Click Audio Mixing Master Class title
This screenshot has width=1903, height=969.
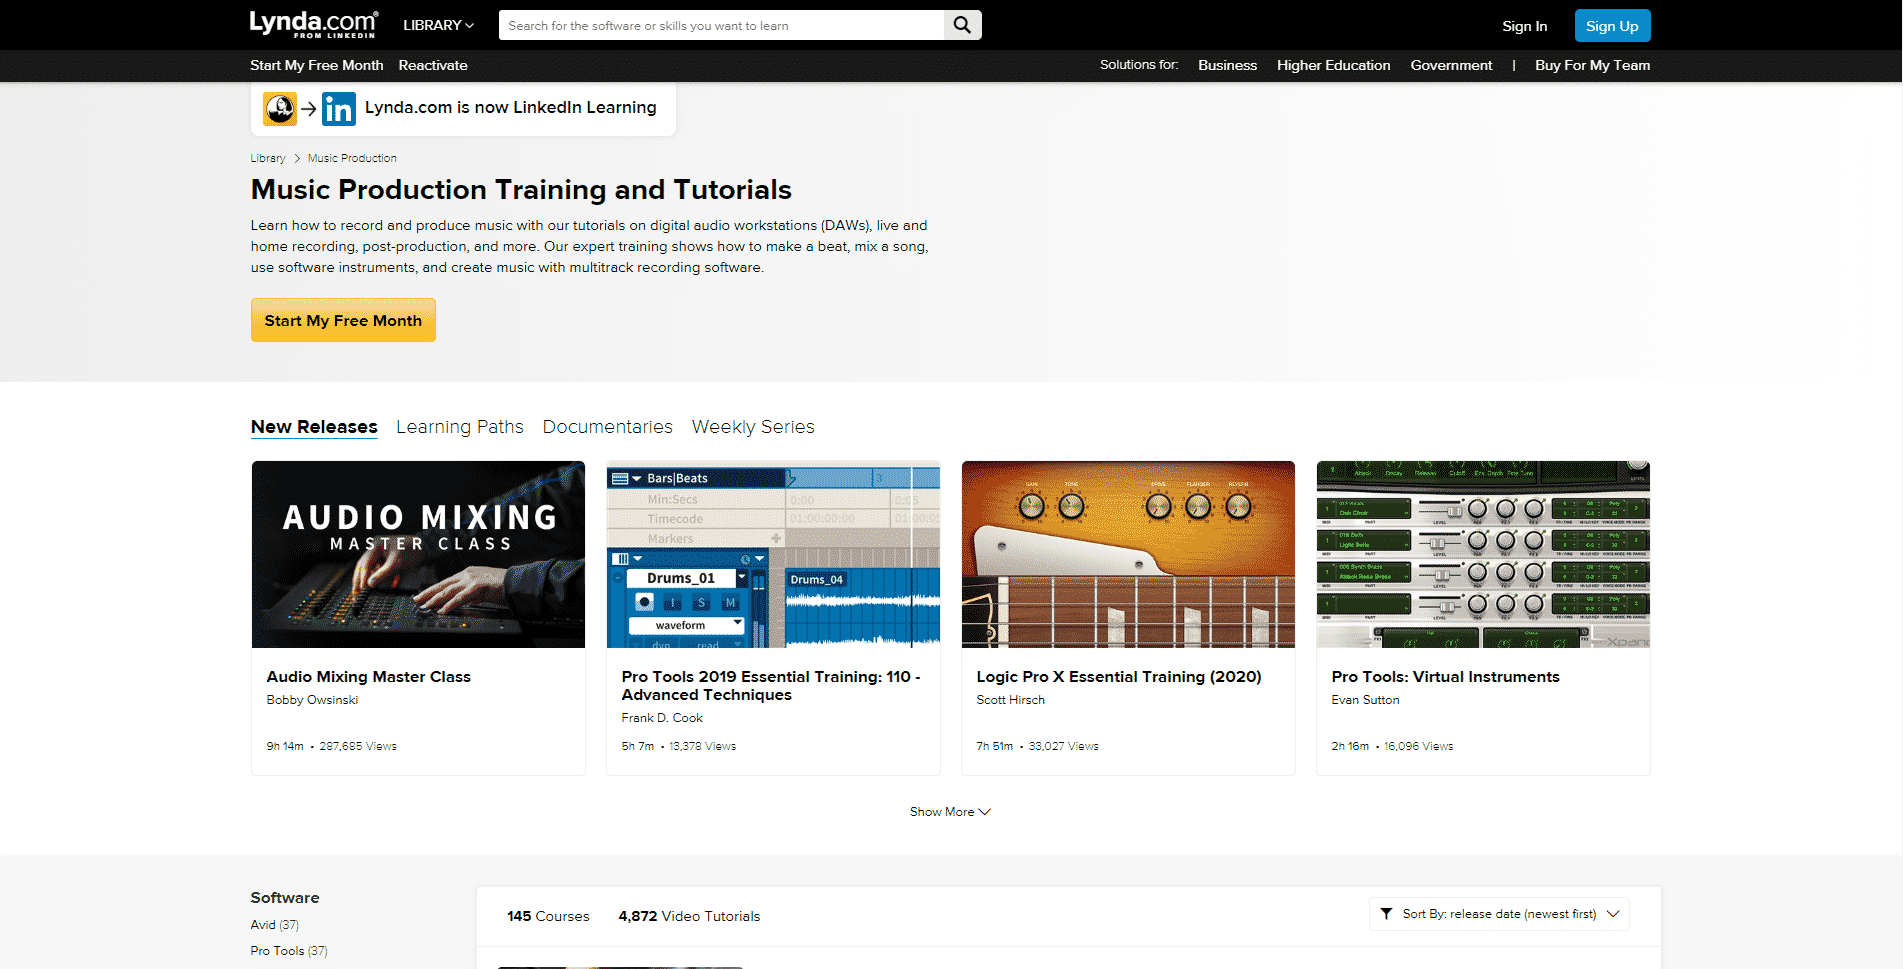[368, 677]
